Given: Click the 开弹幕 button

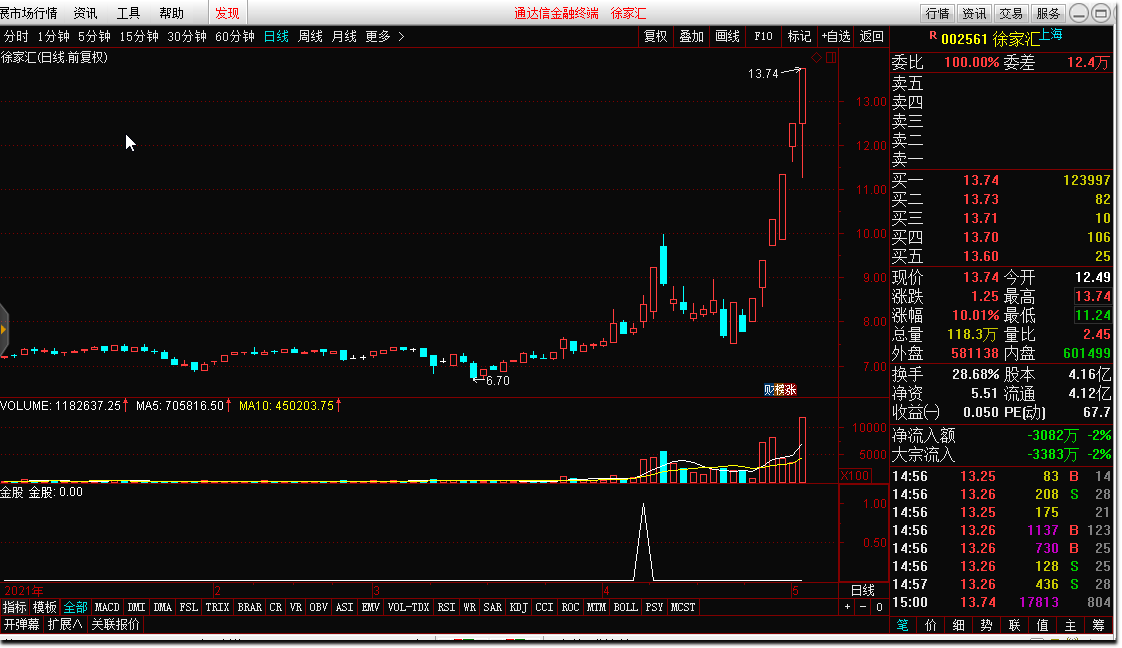Looking at the screenshot, I should click(x=21, y=624).
